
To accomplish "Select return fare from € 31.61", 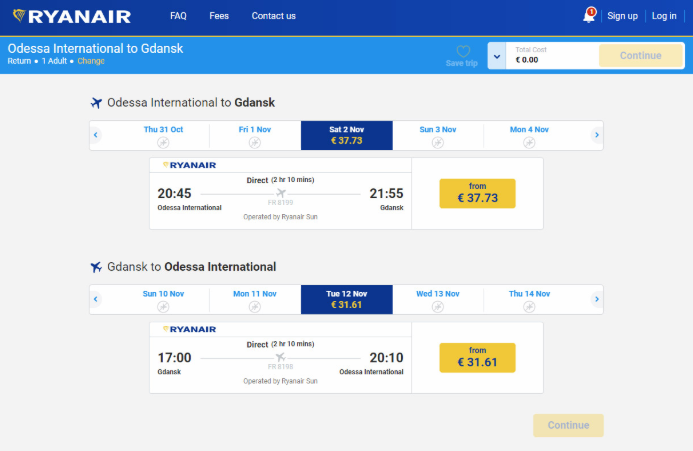I will (x=477, y=357).
